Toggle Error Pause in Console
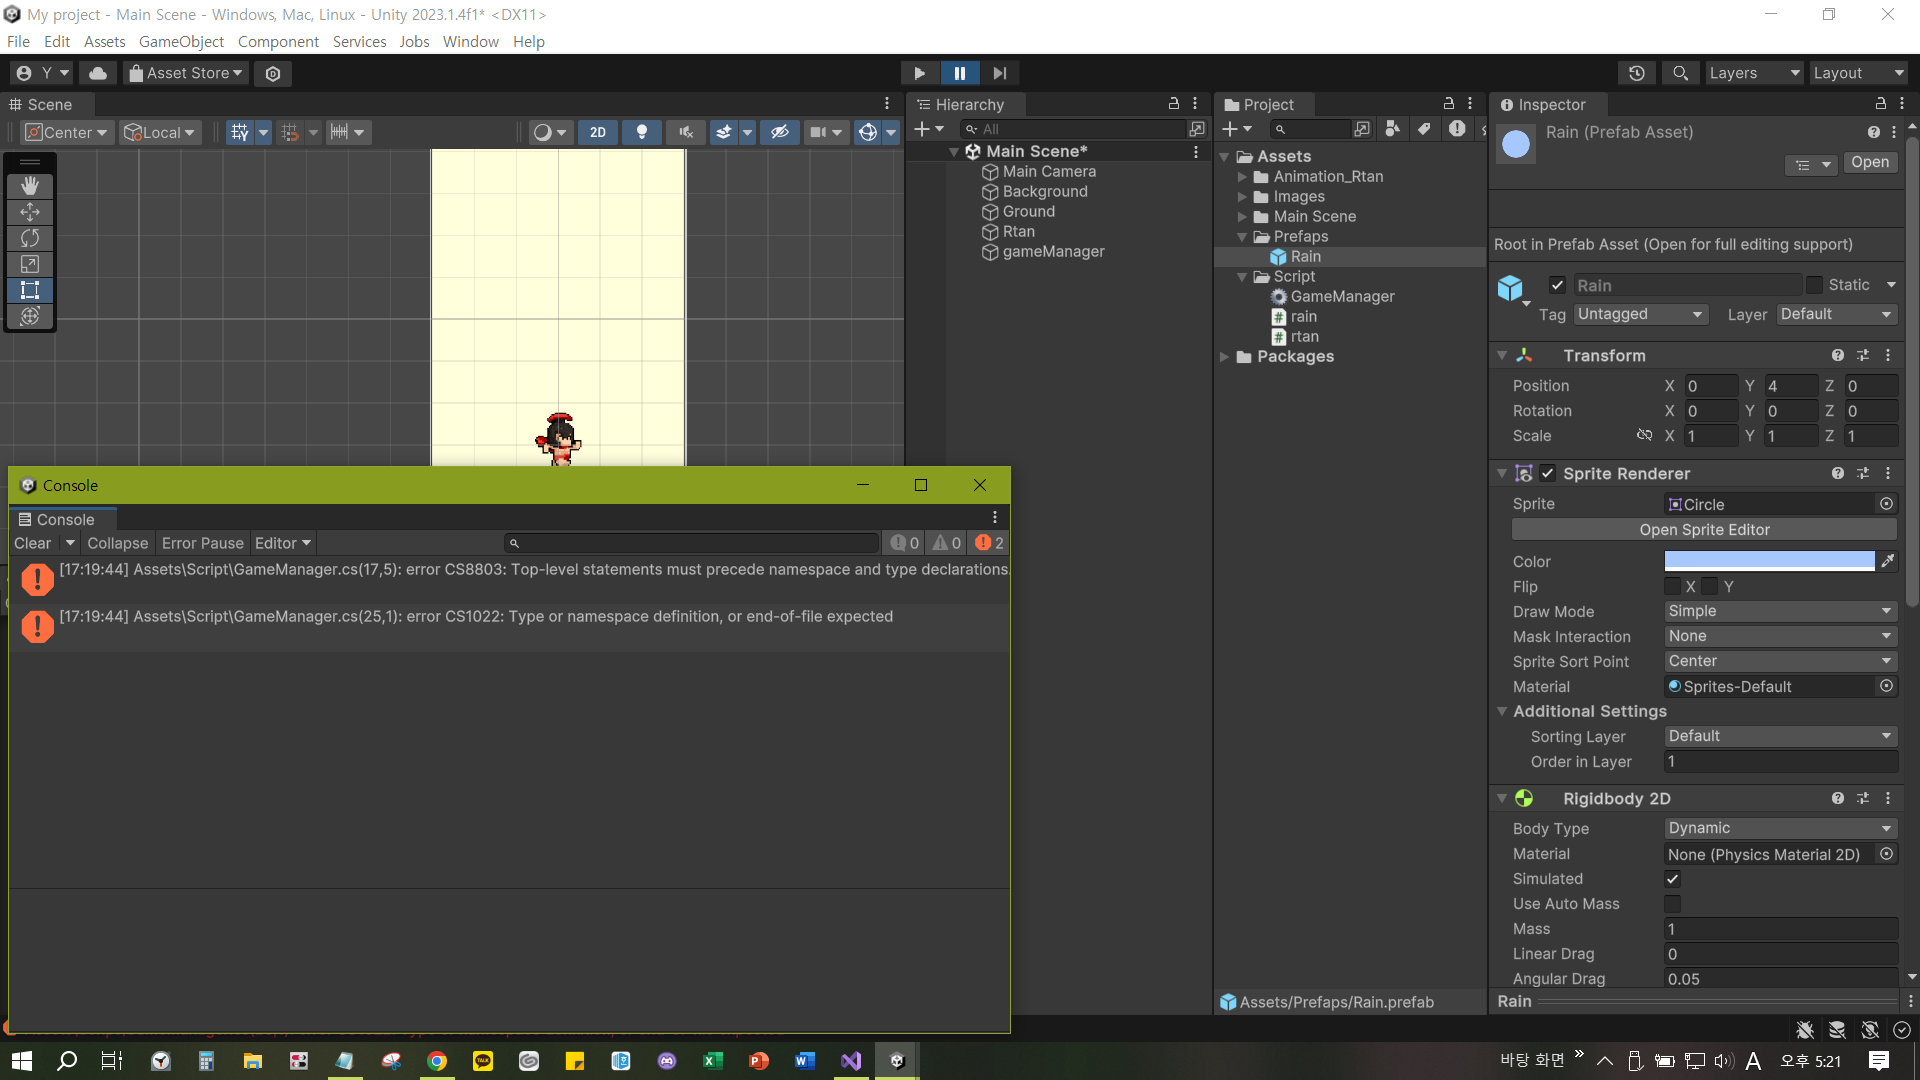Screen dimensions: 1920x1080 (x=202, y=544)
